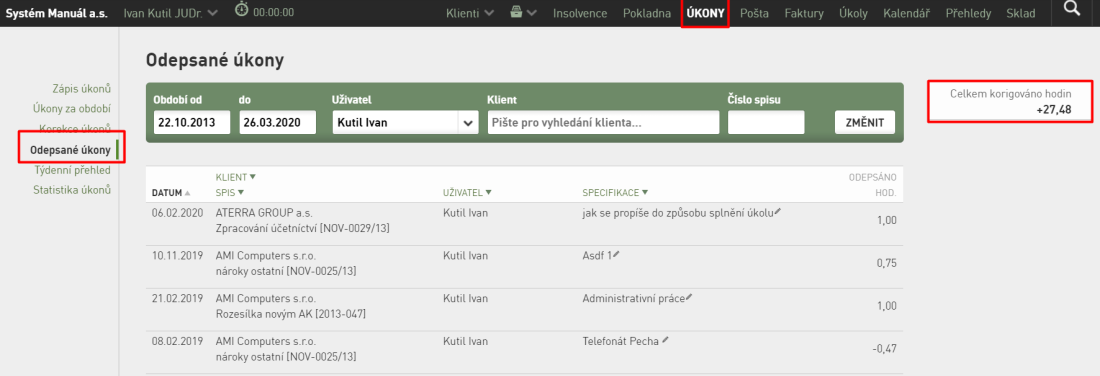
Task: Edit specification pencil for Administrativní práce
Action: tap(689, 297)
